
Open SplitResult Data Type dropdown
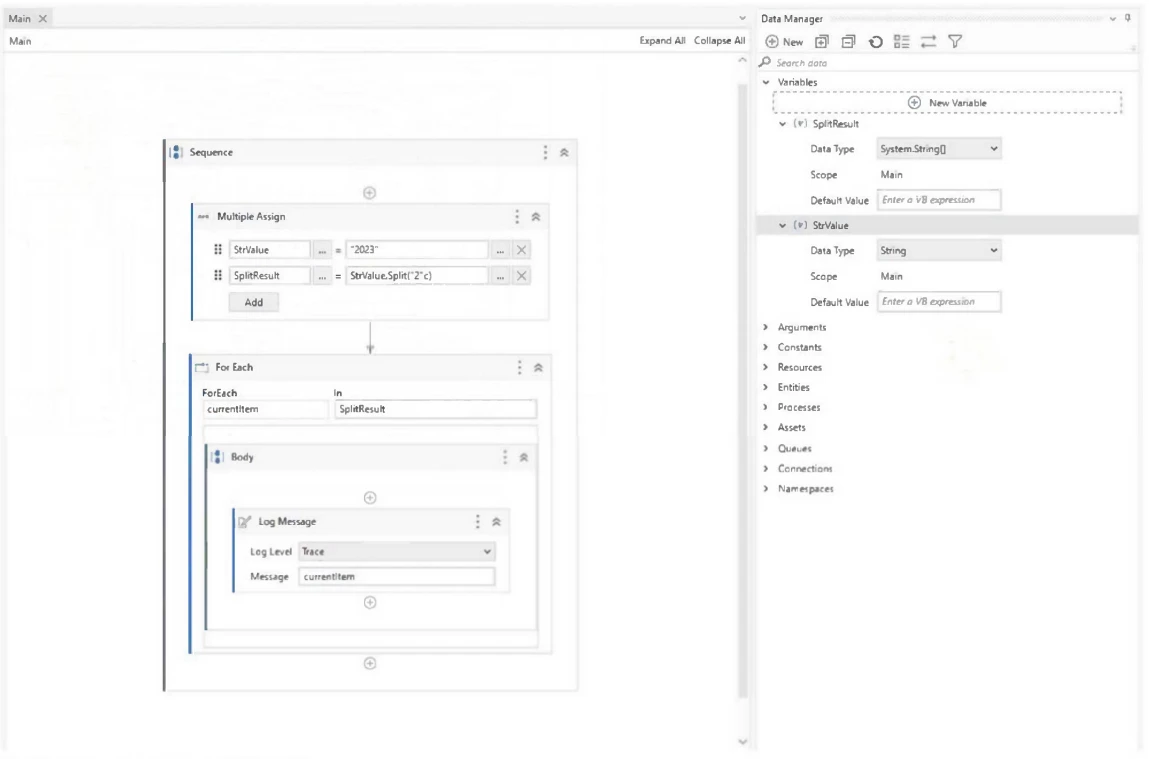938,148
